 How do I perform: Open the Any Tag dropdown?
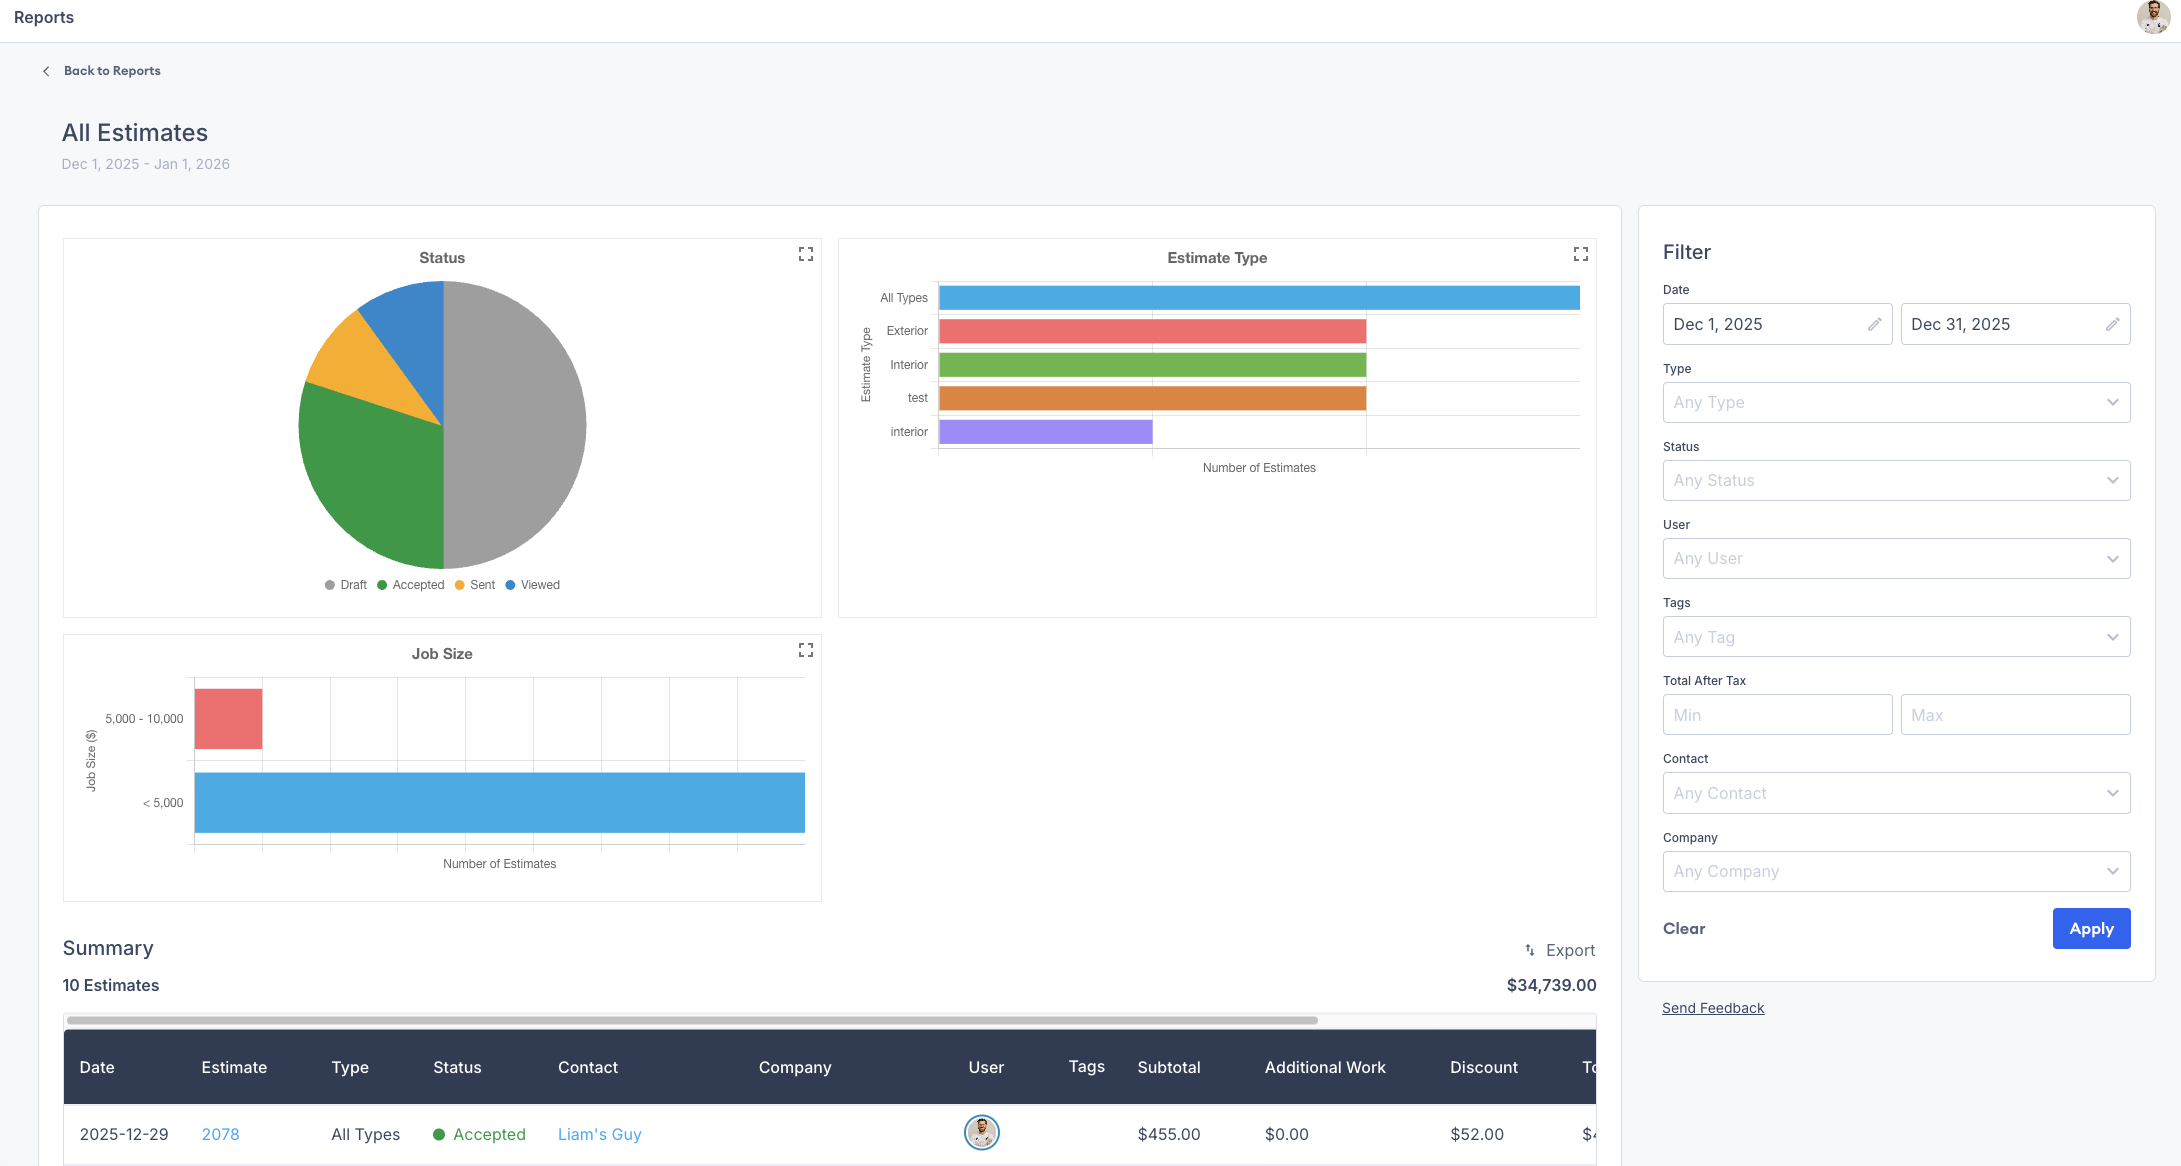[1896, 637]
